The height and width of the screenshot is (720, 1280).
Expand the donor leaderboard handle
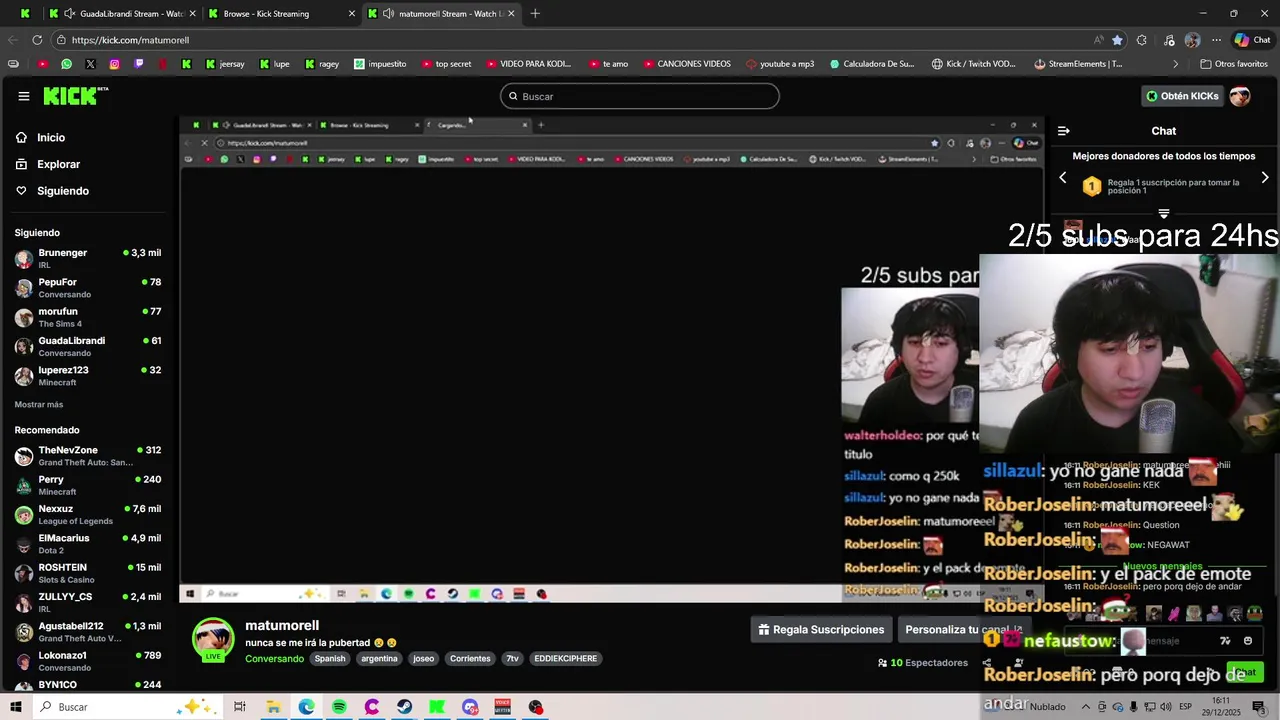coord(1163,213)
